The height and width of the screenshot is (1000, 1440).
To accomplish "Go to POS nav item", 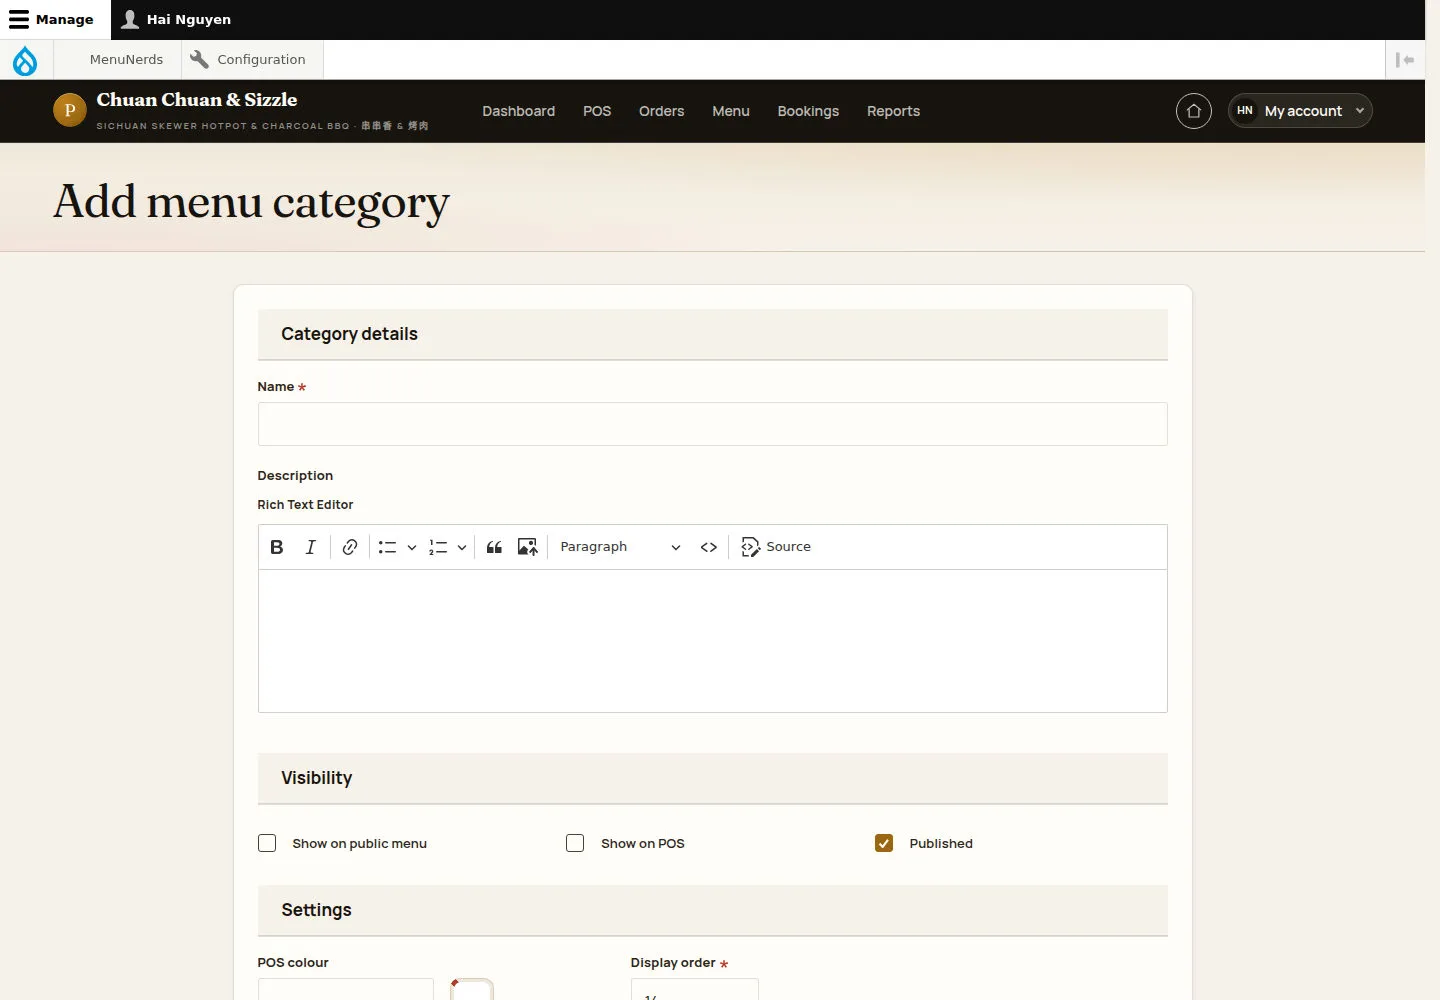I will [597, 111].
